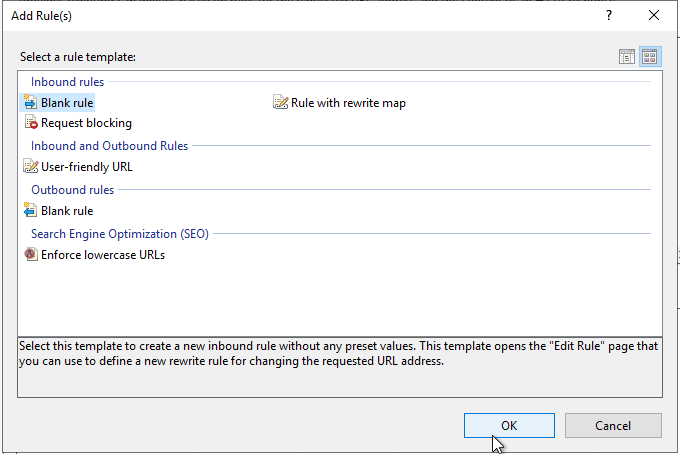Screen dimensions: 680x454
Task: Click the template description text box
Action: (x=340, y=367)
